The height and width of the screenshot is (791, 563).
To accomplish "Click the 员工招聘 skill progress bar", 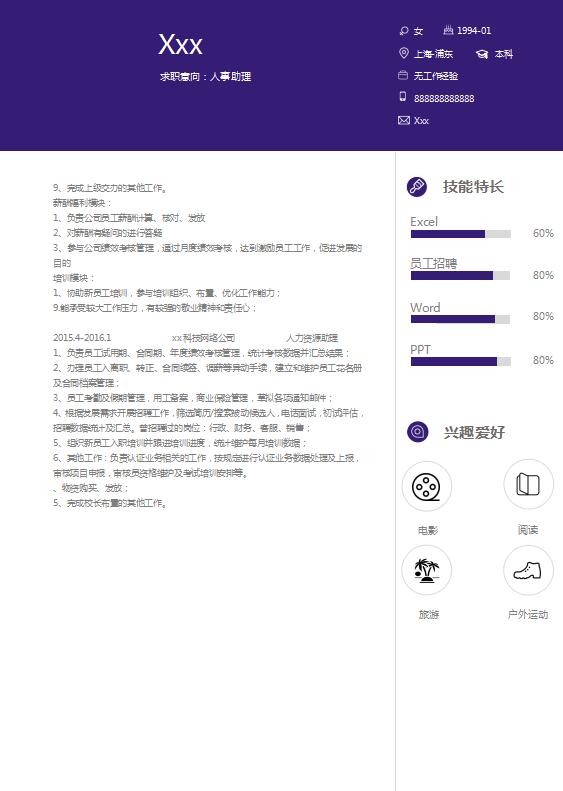I will coord(461,275).
